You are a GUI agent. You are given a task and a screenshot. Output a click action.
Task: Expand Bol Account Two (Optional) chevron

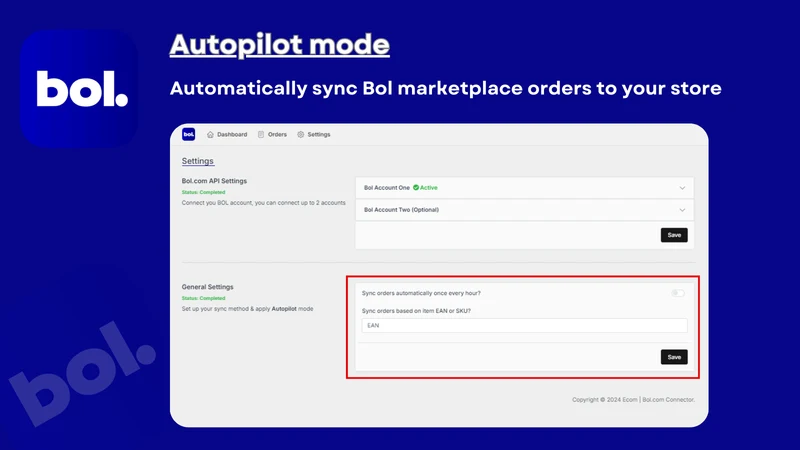pos(682,210)
